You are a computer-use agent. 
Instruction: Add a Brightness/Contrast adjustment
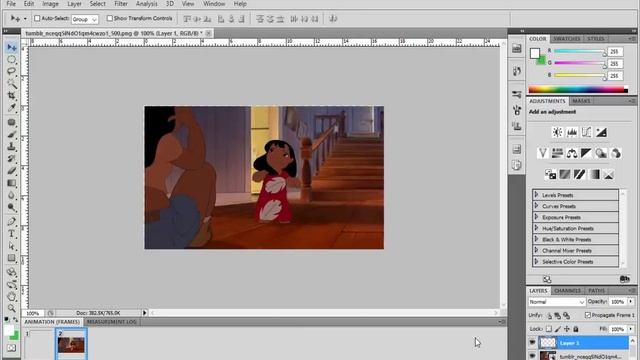click(x=557, y=132)
